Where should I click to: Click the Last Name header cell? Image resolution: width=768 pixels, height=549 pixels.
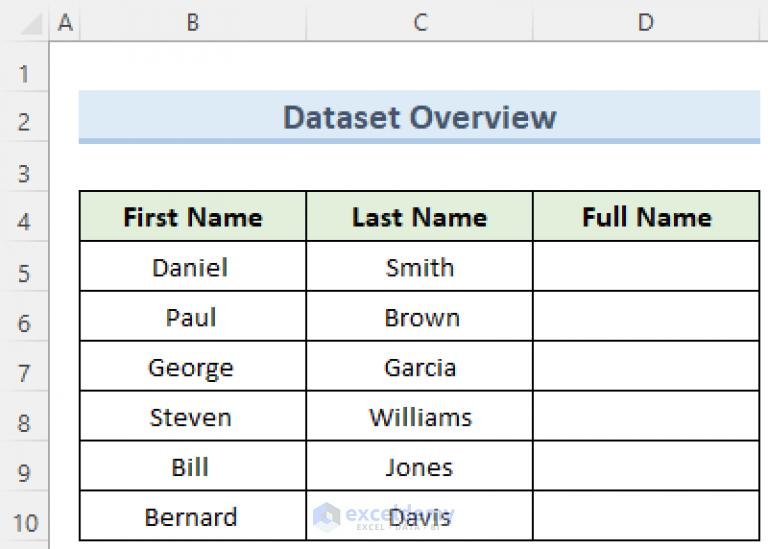[x=420, y=217]
